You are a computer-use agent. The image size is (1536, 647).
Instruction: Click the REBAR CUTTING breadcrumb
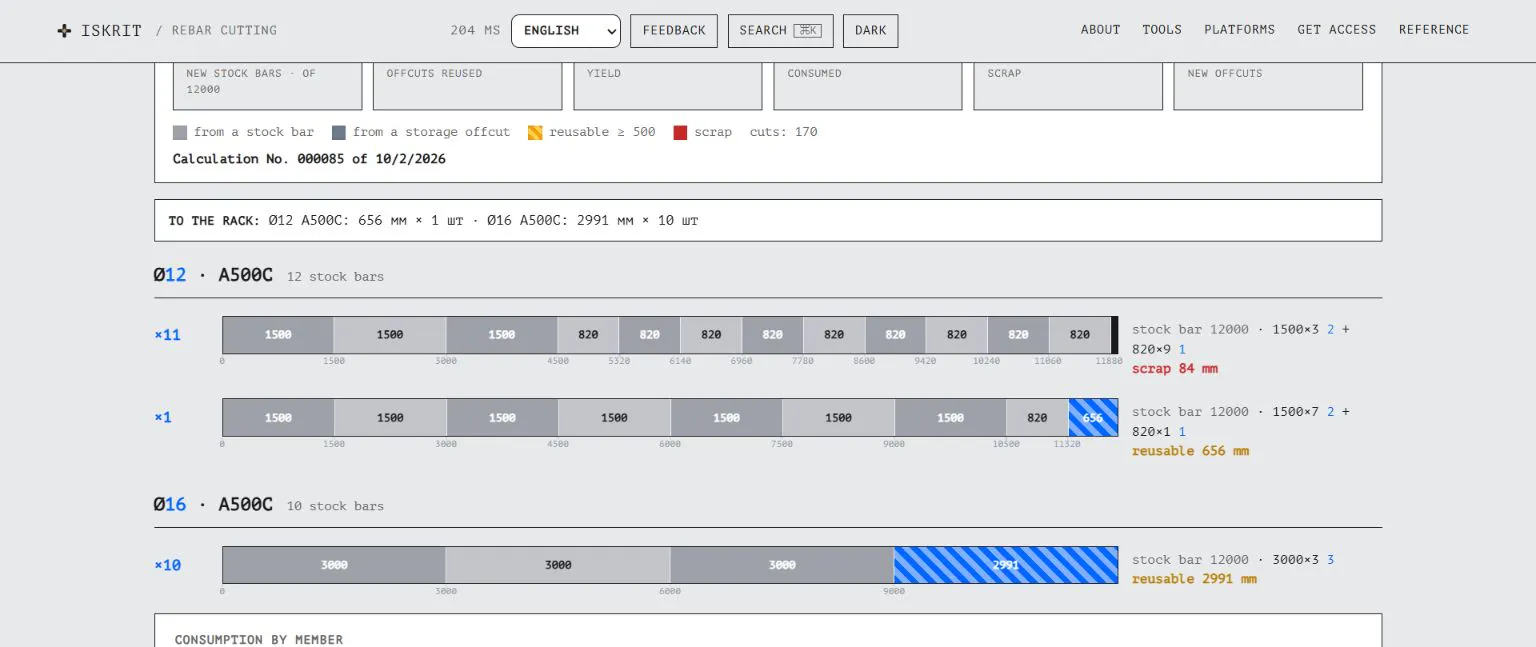click(x=224, y=31)
